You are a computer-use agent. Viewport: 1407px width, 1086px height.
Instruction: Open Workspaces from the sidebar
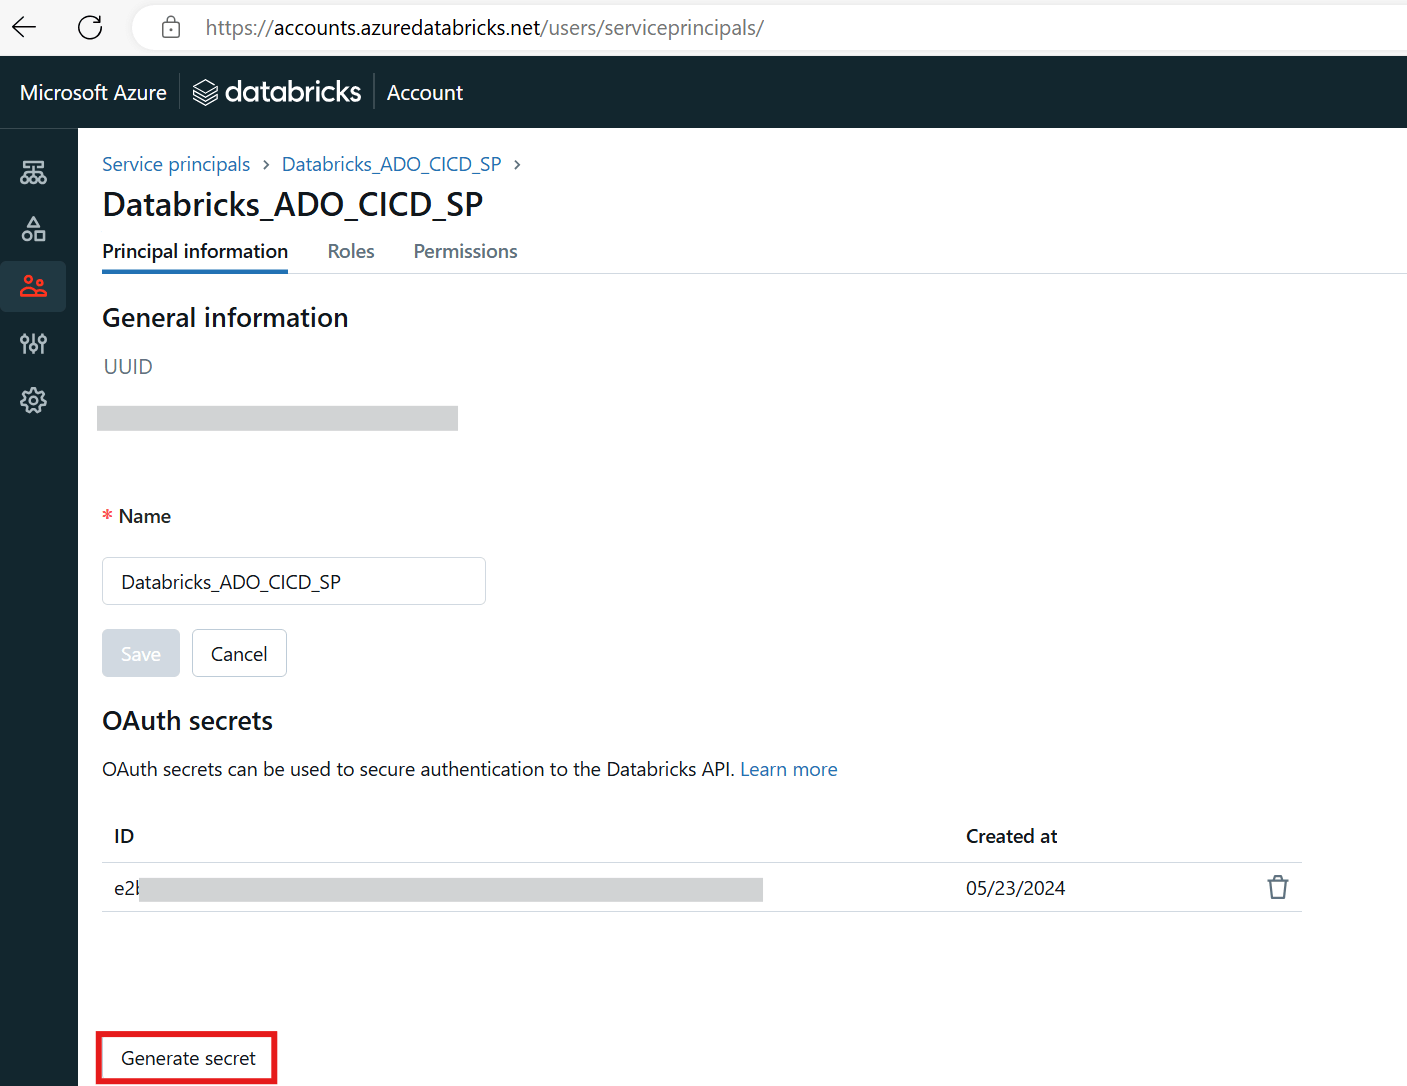coord(33,173)
